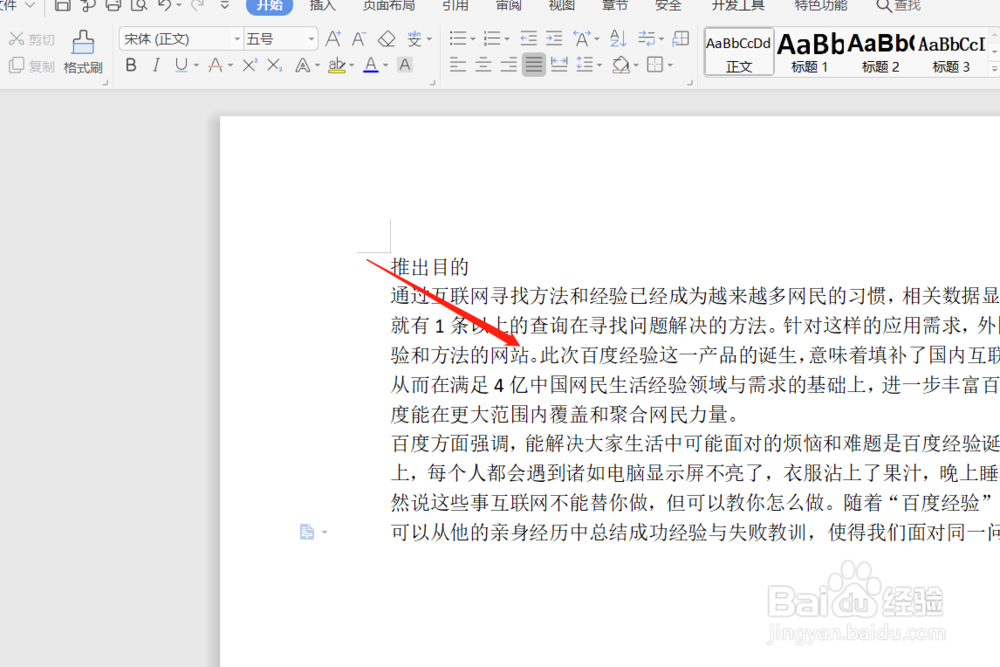
Task: Clear formatting with the eraser icon
Action: click(386, 39)
